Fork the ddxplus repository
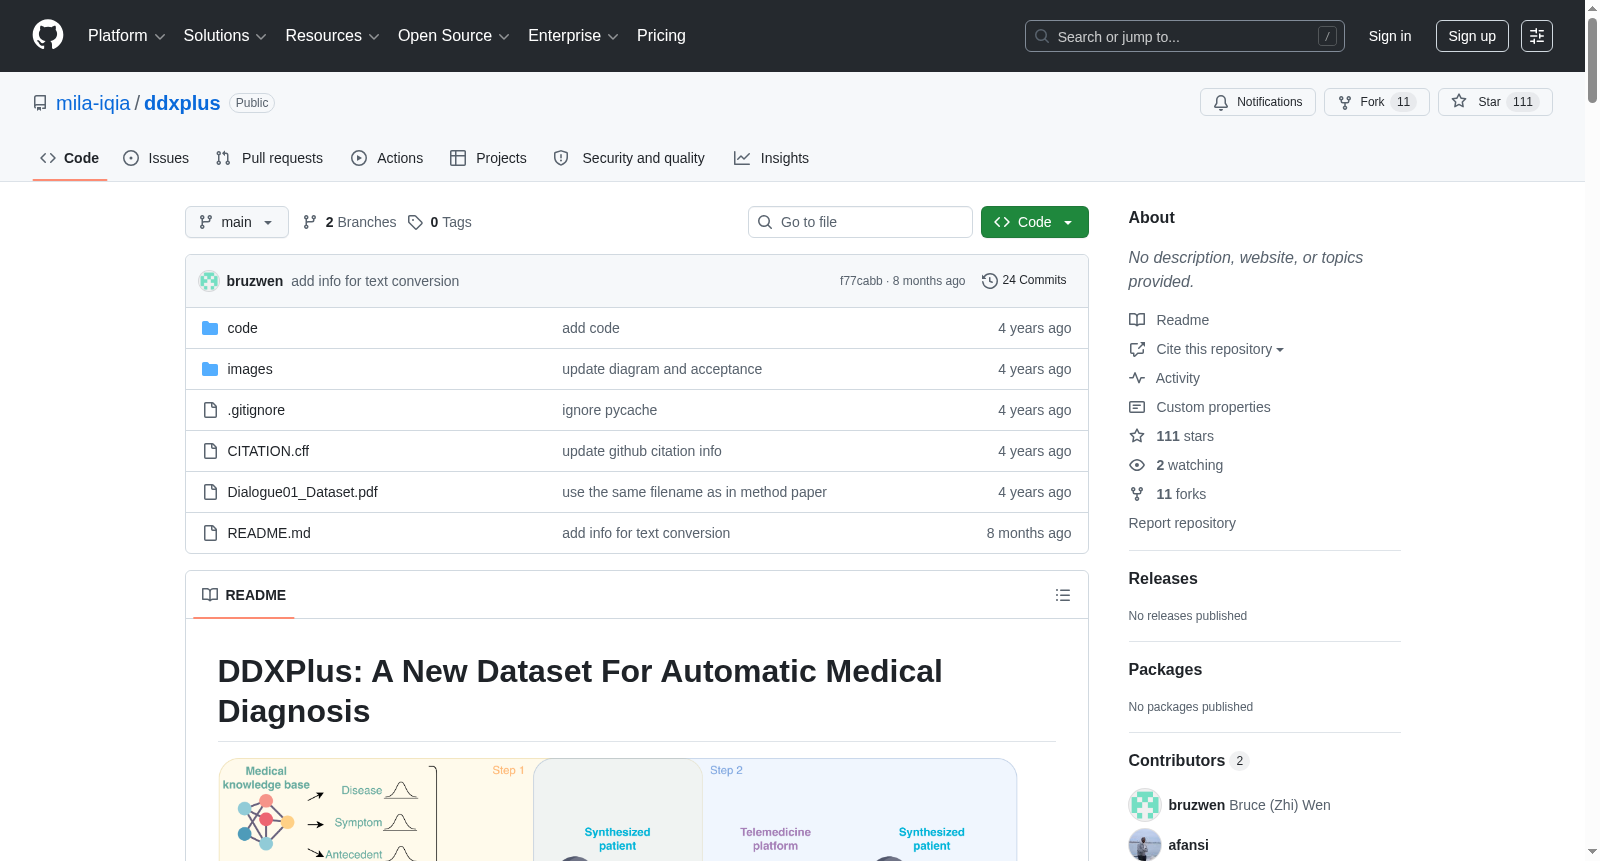 coord(1377,102)
